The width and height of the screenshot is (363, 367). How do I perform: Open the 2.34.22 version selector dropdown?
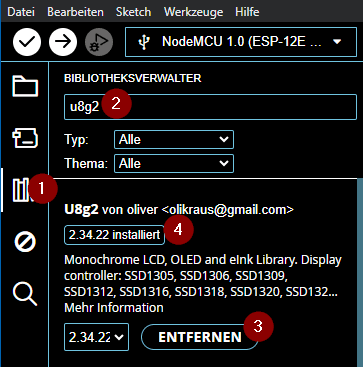point(96,337)
